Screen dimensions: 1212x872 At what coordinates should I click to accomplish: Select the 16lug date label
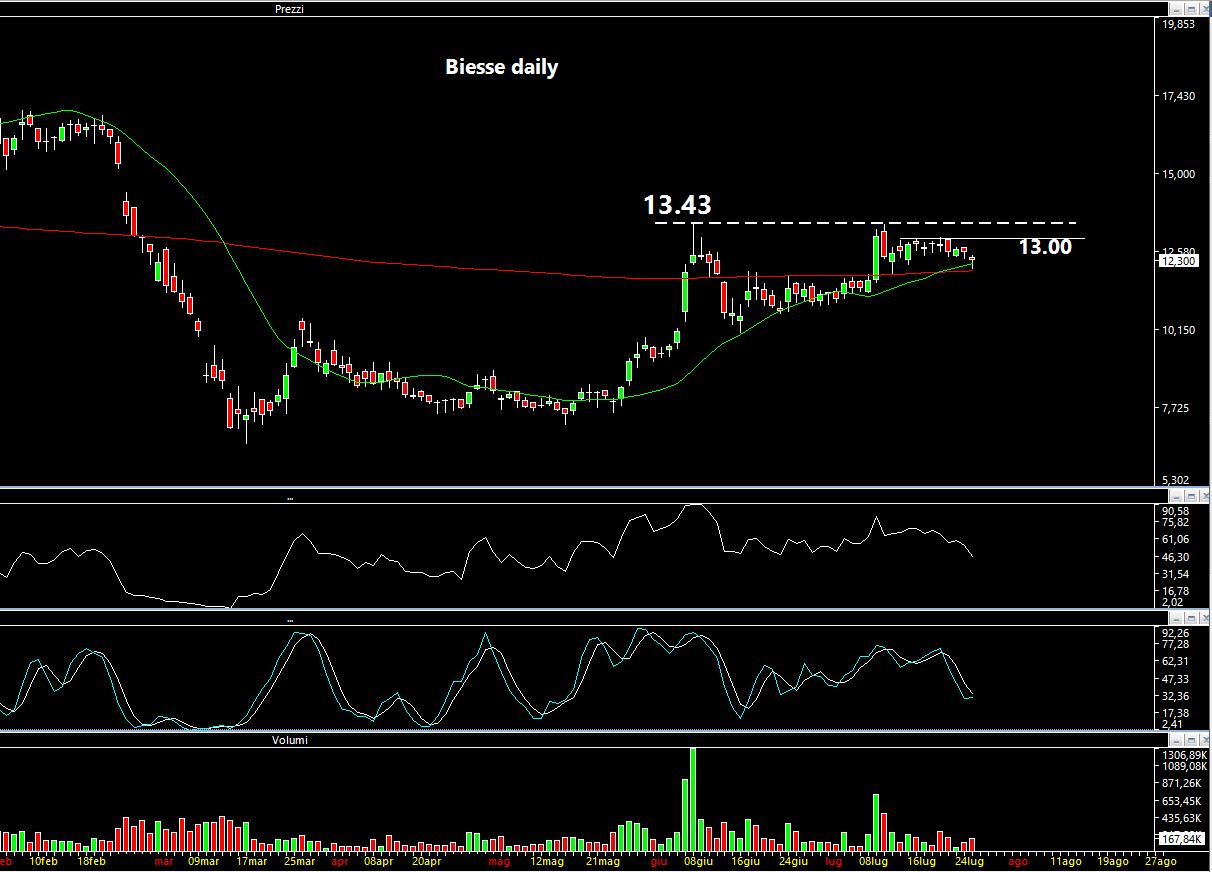tap(921, 860)
